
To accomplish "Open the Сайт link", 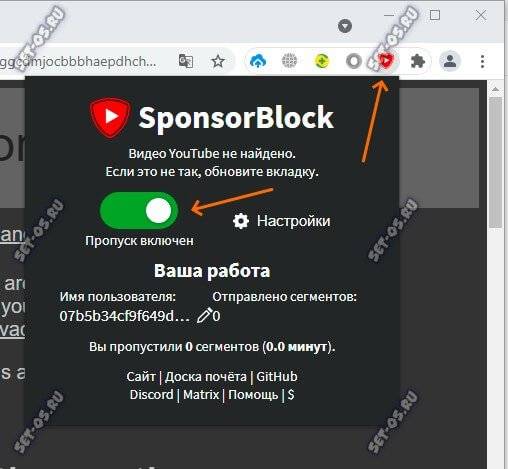I will (141, 377).
